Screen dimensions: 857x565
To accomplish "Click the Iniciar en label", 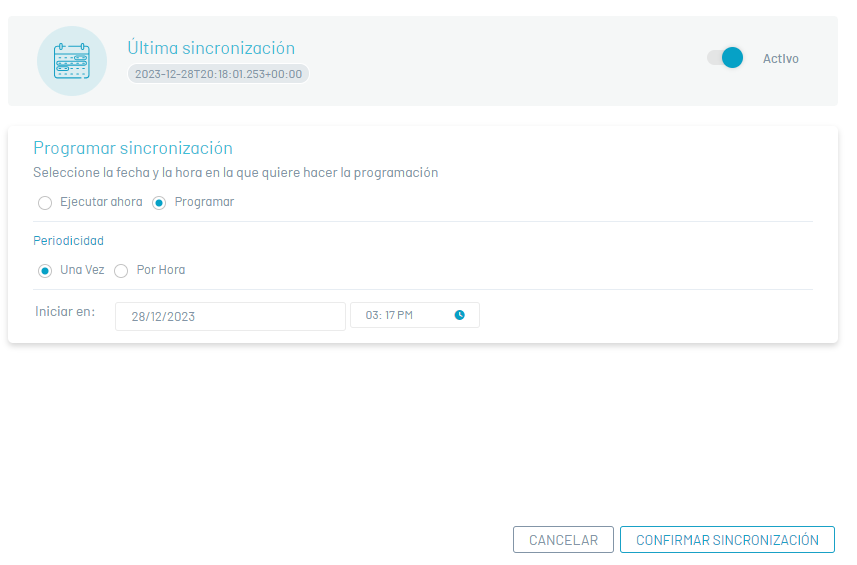I will (65, 311).
